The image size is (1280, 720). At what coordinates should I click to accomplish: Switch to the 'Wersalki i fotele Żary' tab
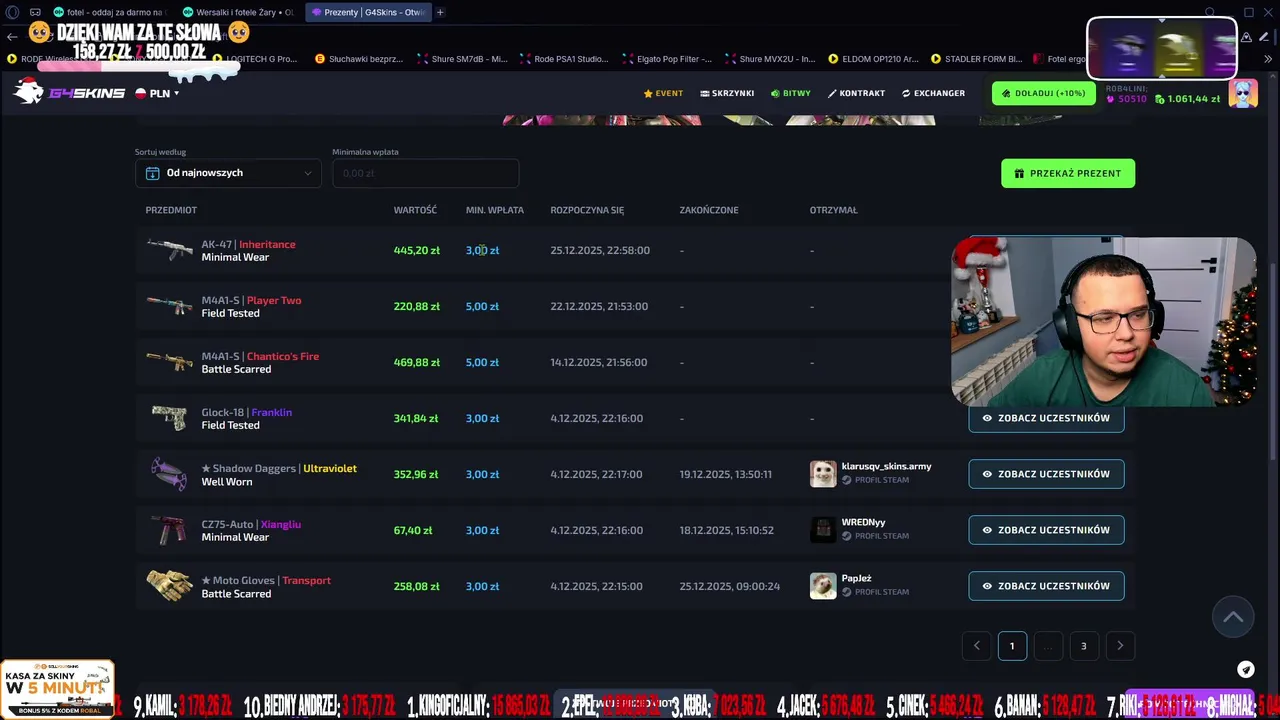(236, 12)
